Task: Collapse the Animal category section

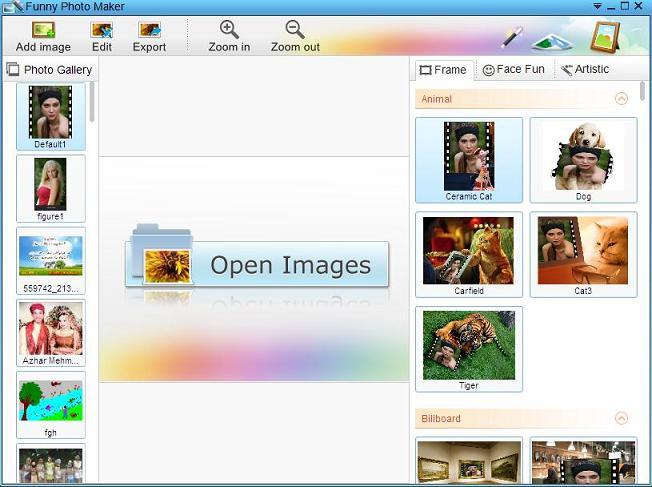Action: tap(621, 99)
